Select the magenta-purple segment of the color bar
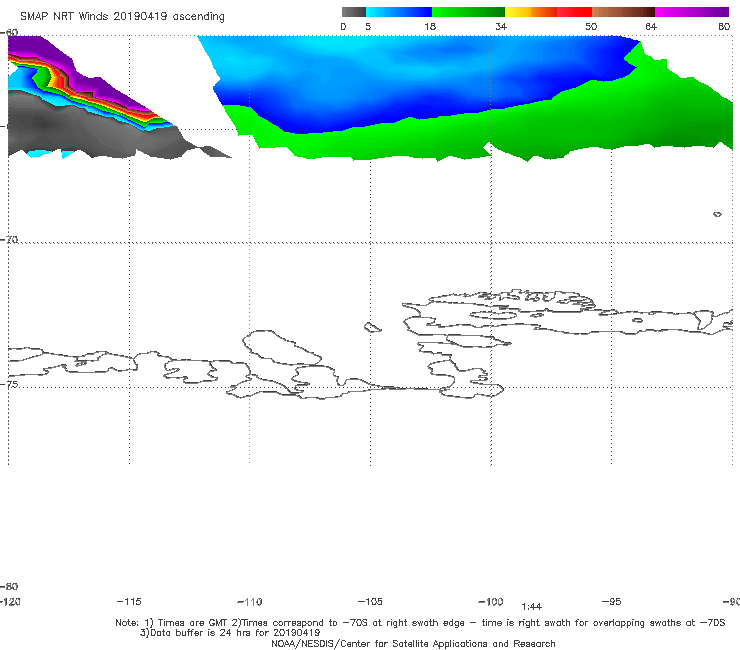This screenshot has height=650, width=740. click(x=692, y=12)
